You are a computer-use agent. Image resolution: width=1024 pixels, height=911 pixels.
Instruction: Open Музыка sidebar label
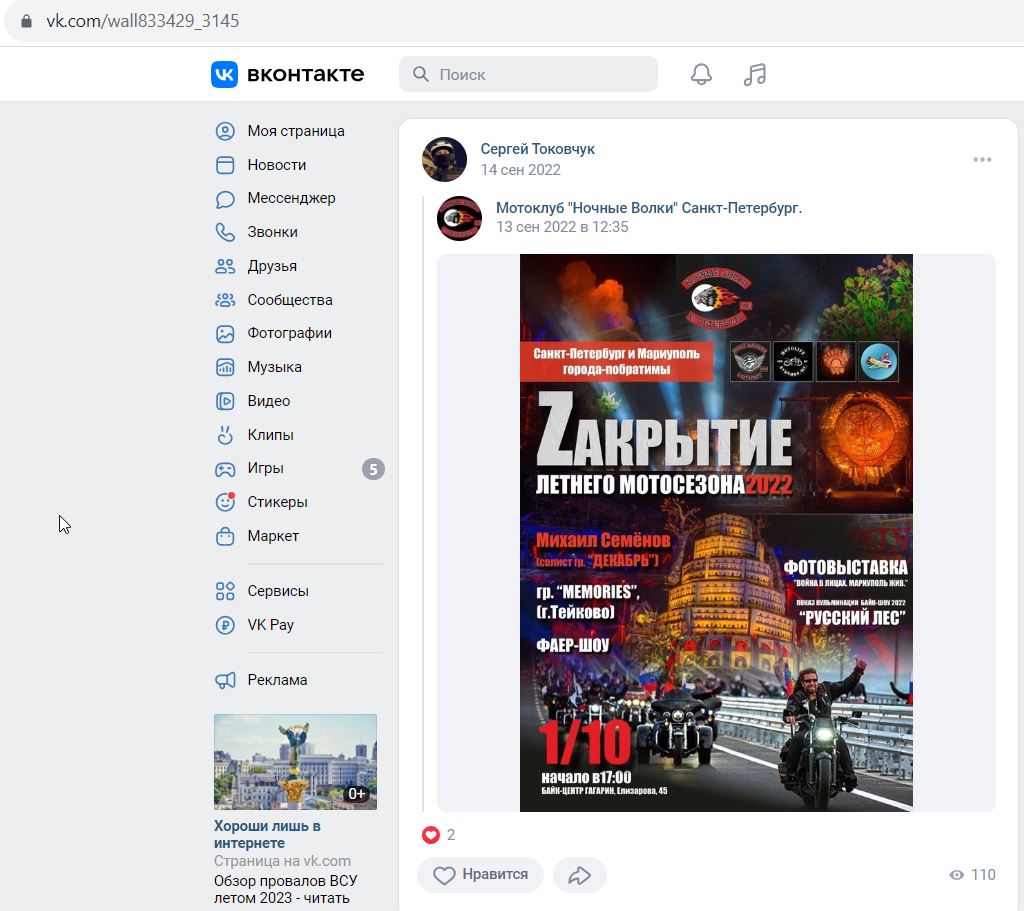274,368
